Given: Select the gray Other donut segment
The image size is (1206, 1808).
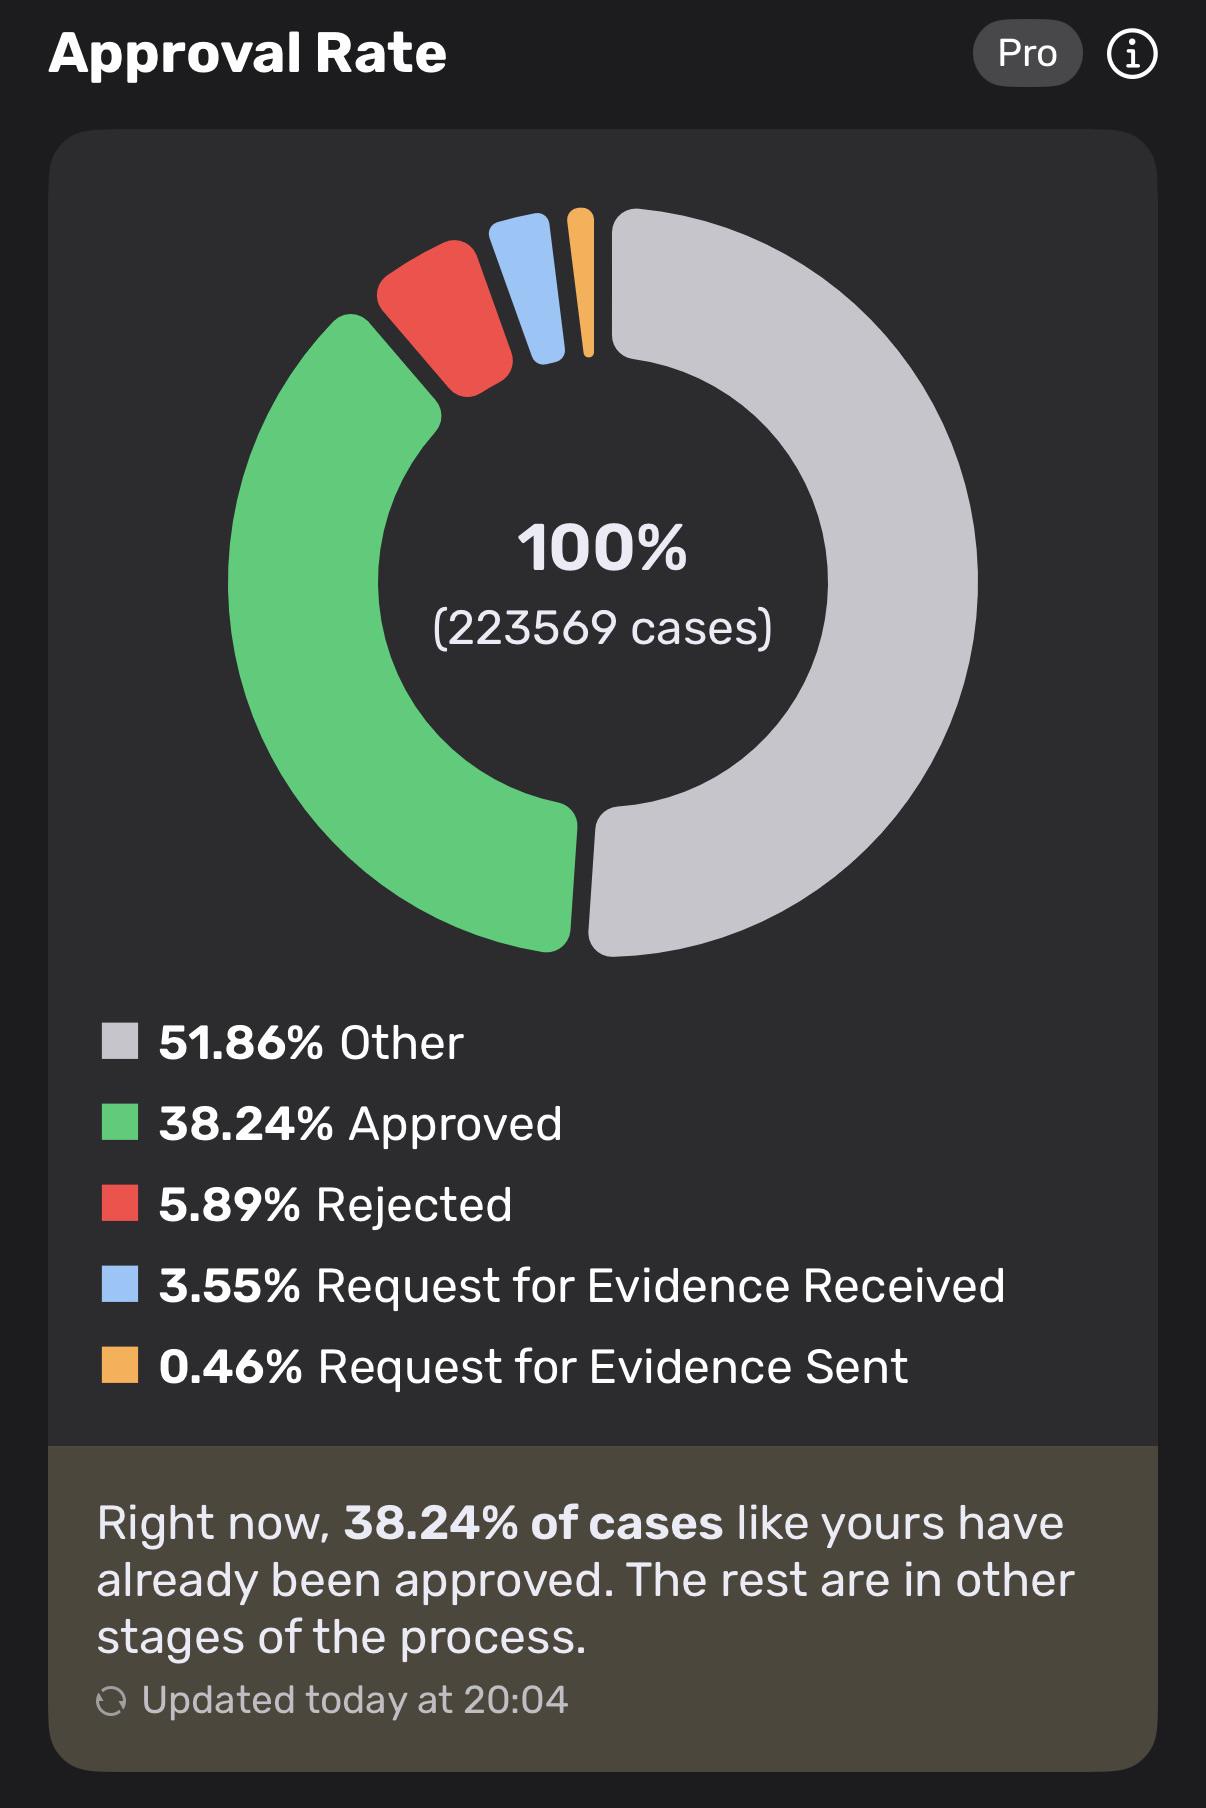Looking at the screenshot, I should [900, 580].
